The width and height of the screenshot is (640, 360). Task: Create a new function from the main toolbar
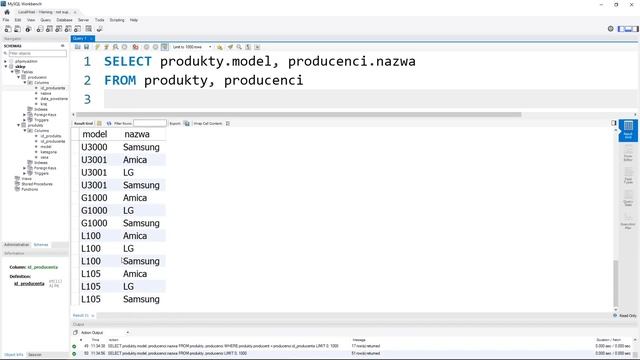[78, 29]
